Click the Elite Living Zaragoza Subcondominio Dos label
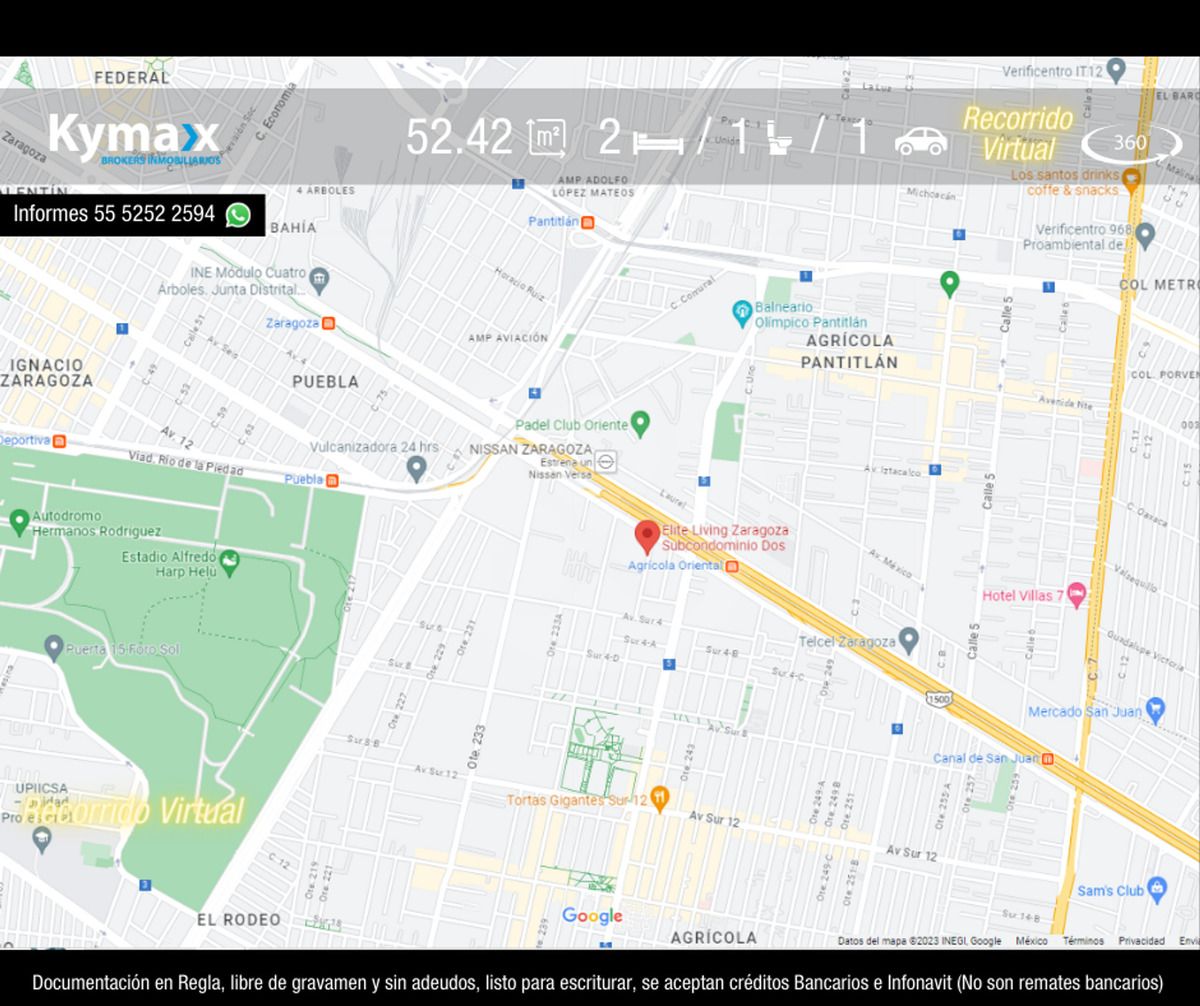This screenshot has width=1200, height=1006. click(x=725, y=537)
